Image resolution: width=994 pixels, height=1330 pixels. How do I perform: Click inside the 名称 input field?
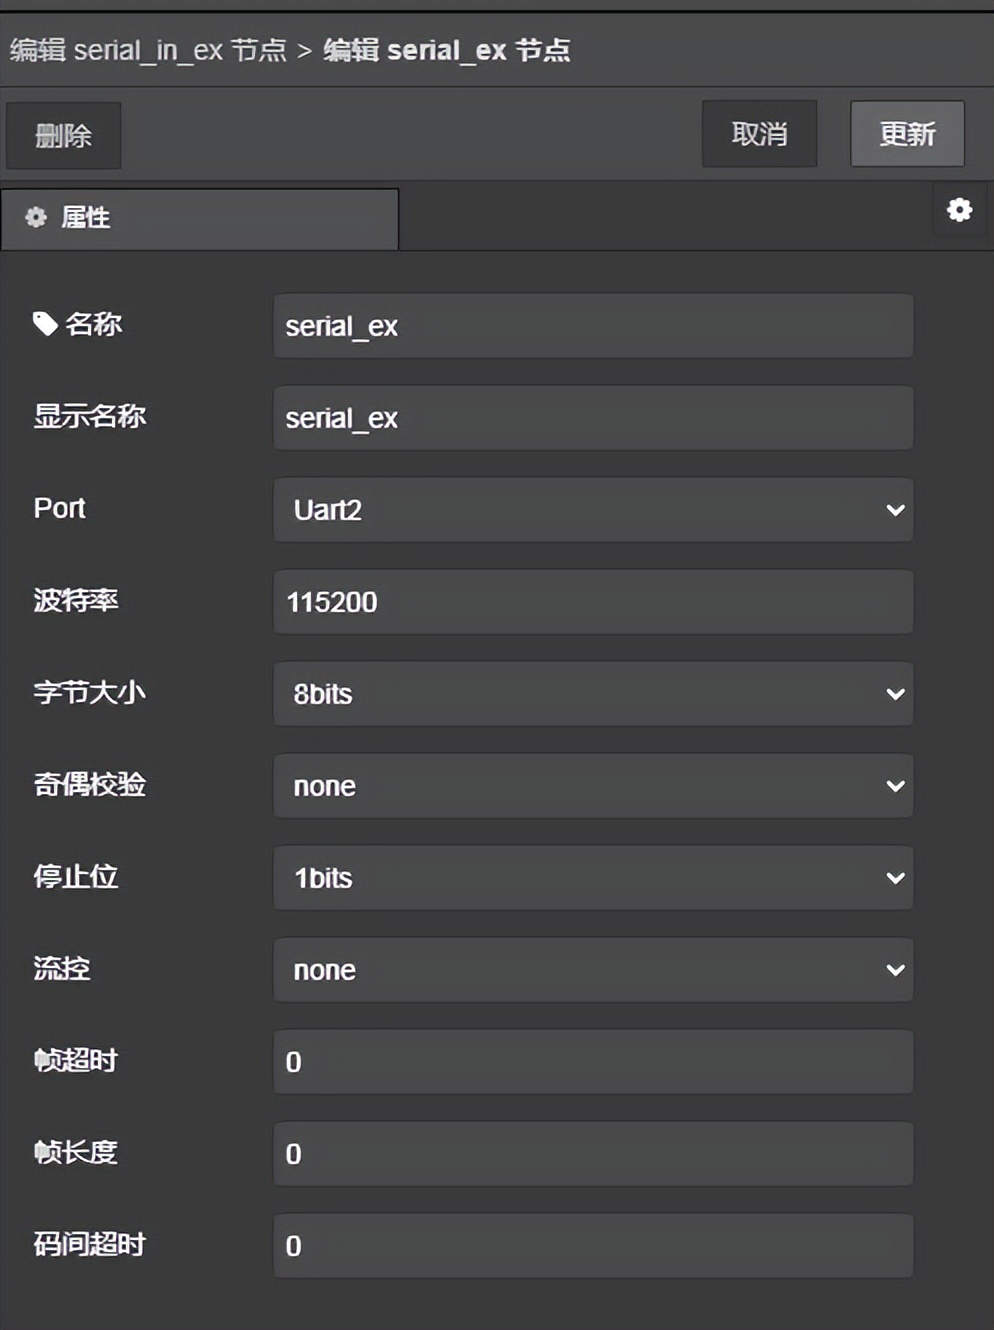593,326
